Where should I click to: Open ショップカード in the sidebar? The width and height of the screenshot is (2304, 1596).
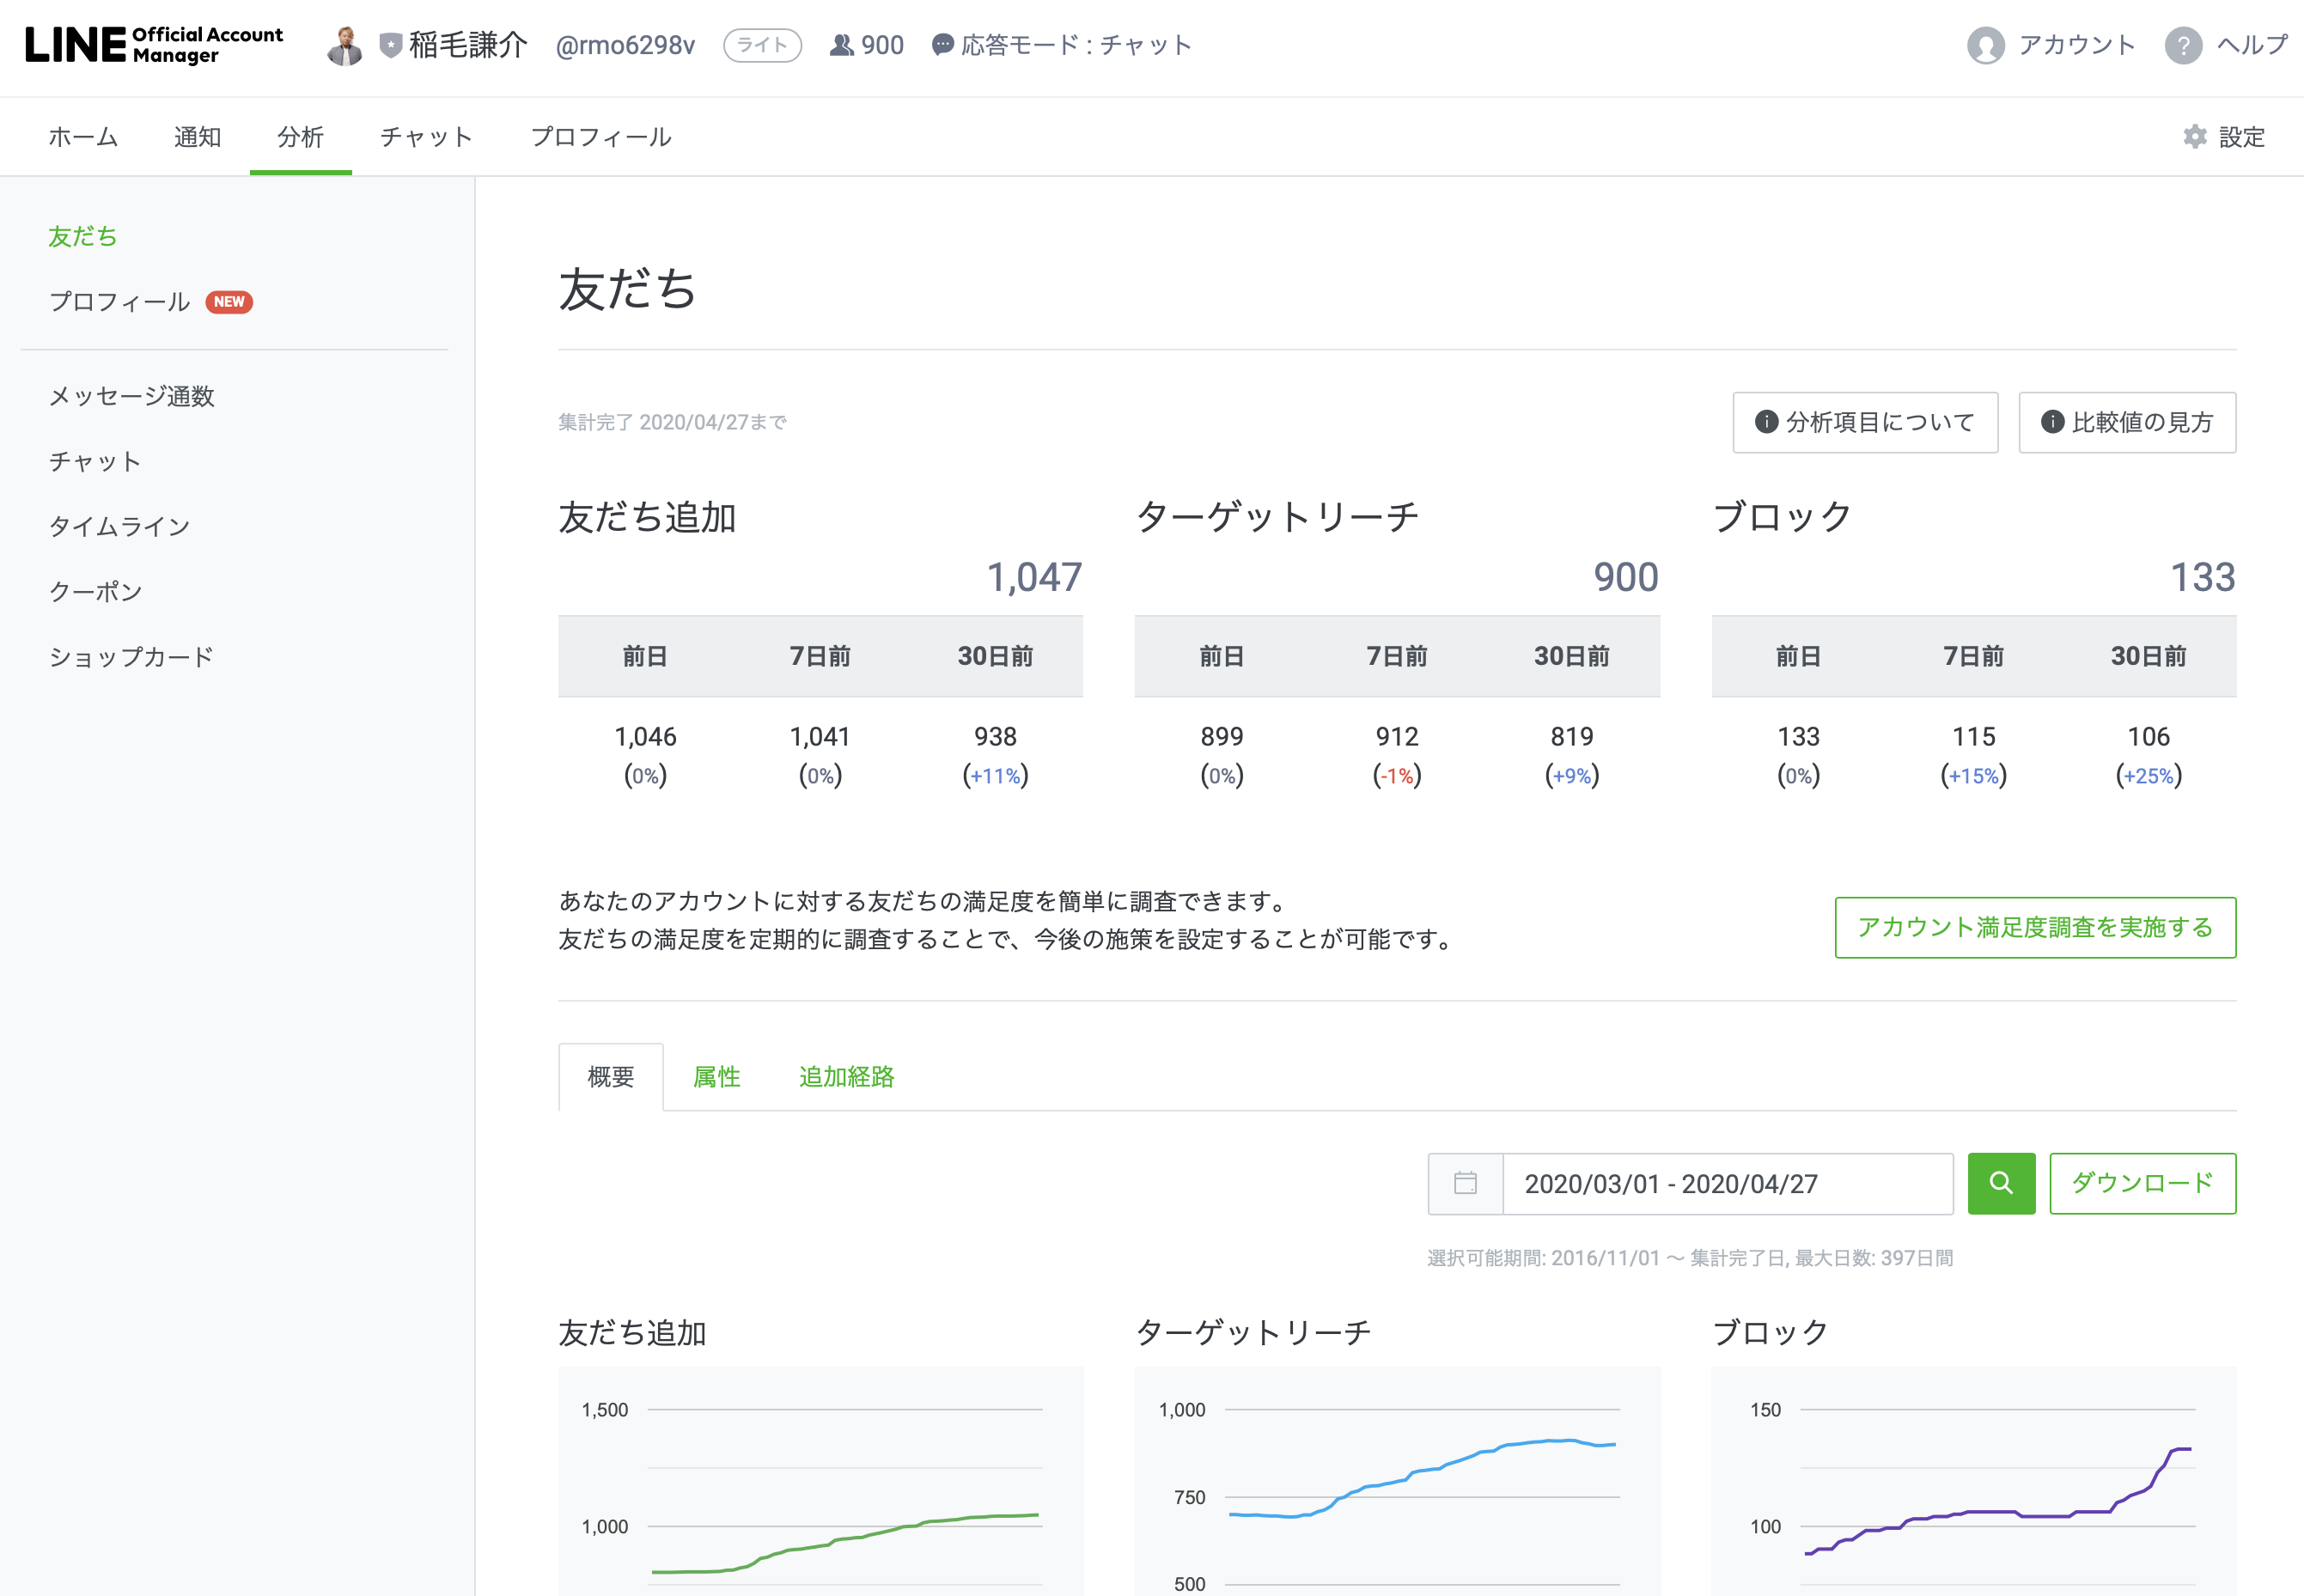[x=131, y=657]
